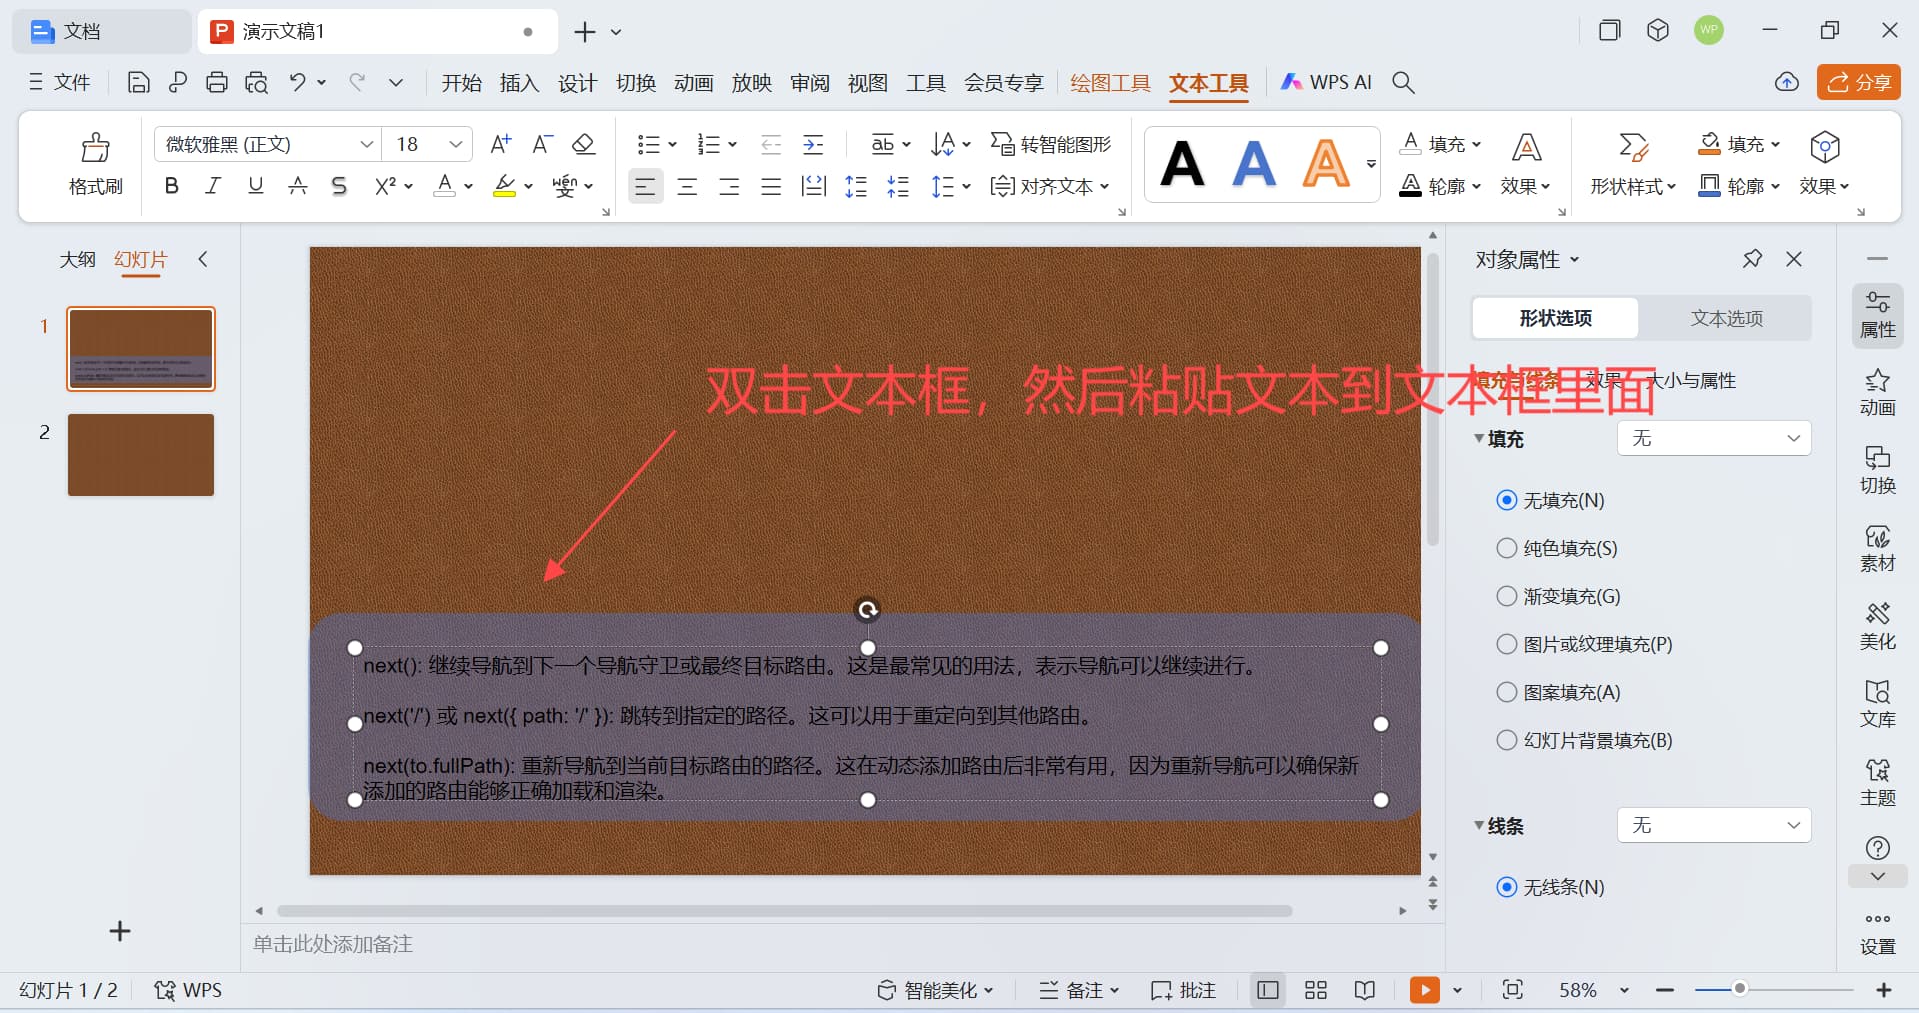
Task: Expand the 填充 fill type dropdown
Action: (1714, 438)
